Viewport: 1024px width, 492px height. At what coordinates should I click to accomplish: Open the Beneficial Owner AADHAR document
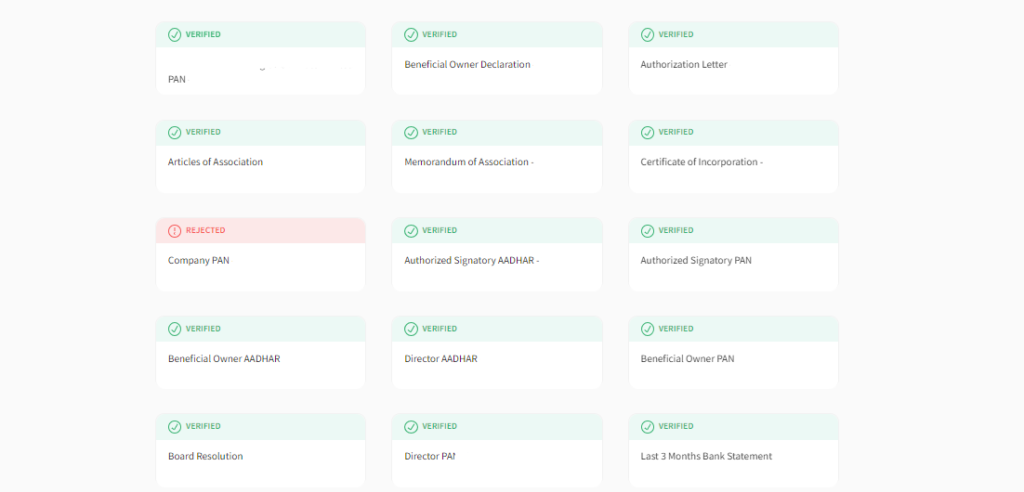coord(260,364)
